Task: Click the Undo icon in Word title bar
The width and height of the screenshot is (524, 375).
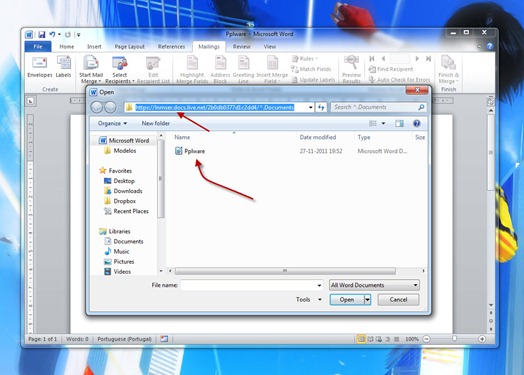Action: [52, 34]
